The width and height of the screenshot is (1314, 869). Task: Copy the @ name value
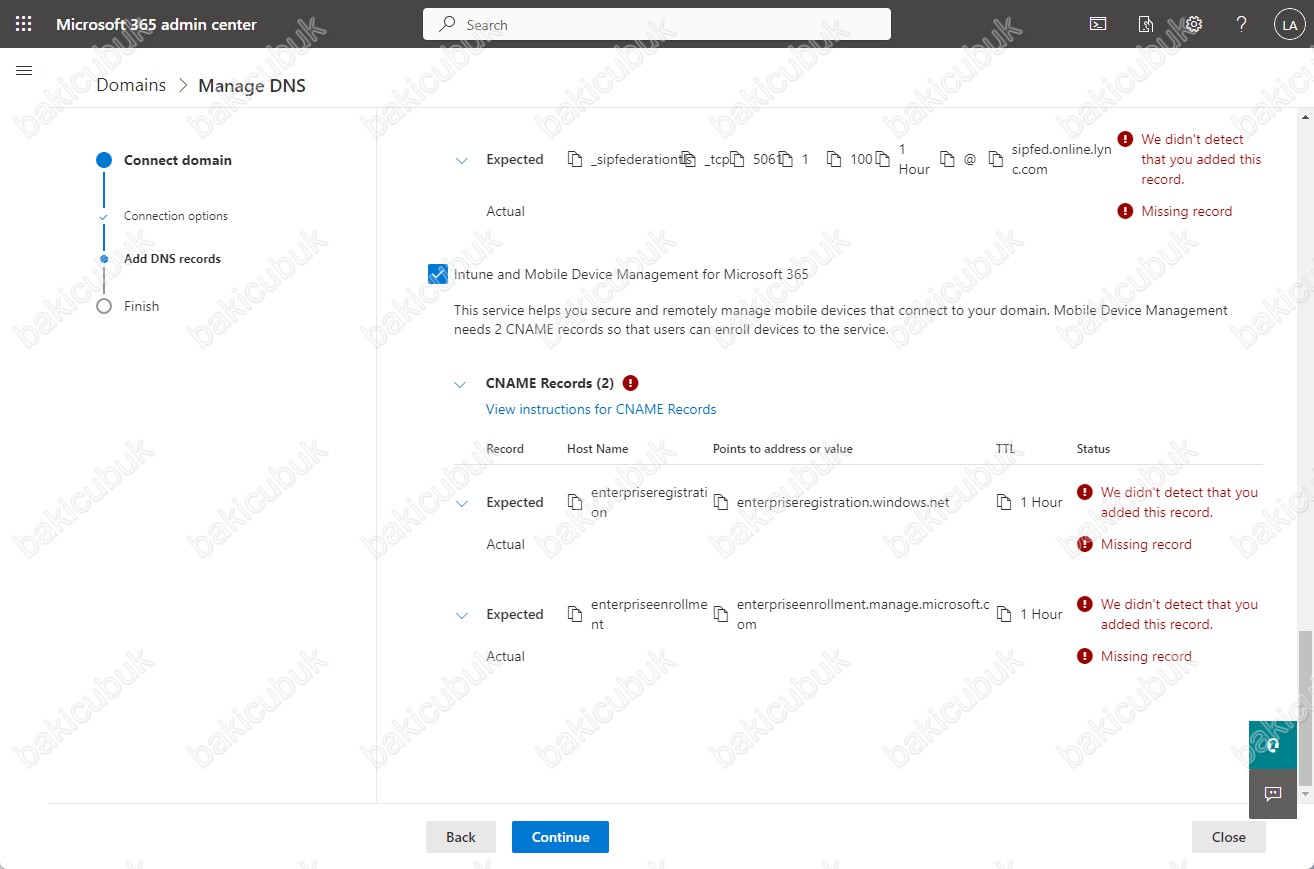tap(947, 160)
